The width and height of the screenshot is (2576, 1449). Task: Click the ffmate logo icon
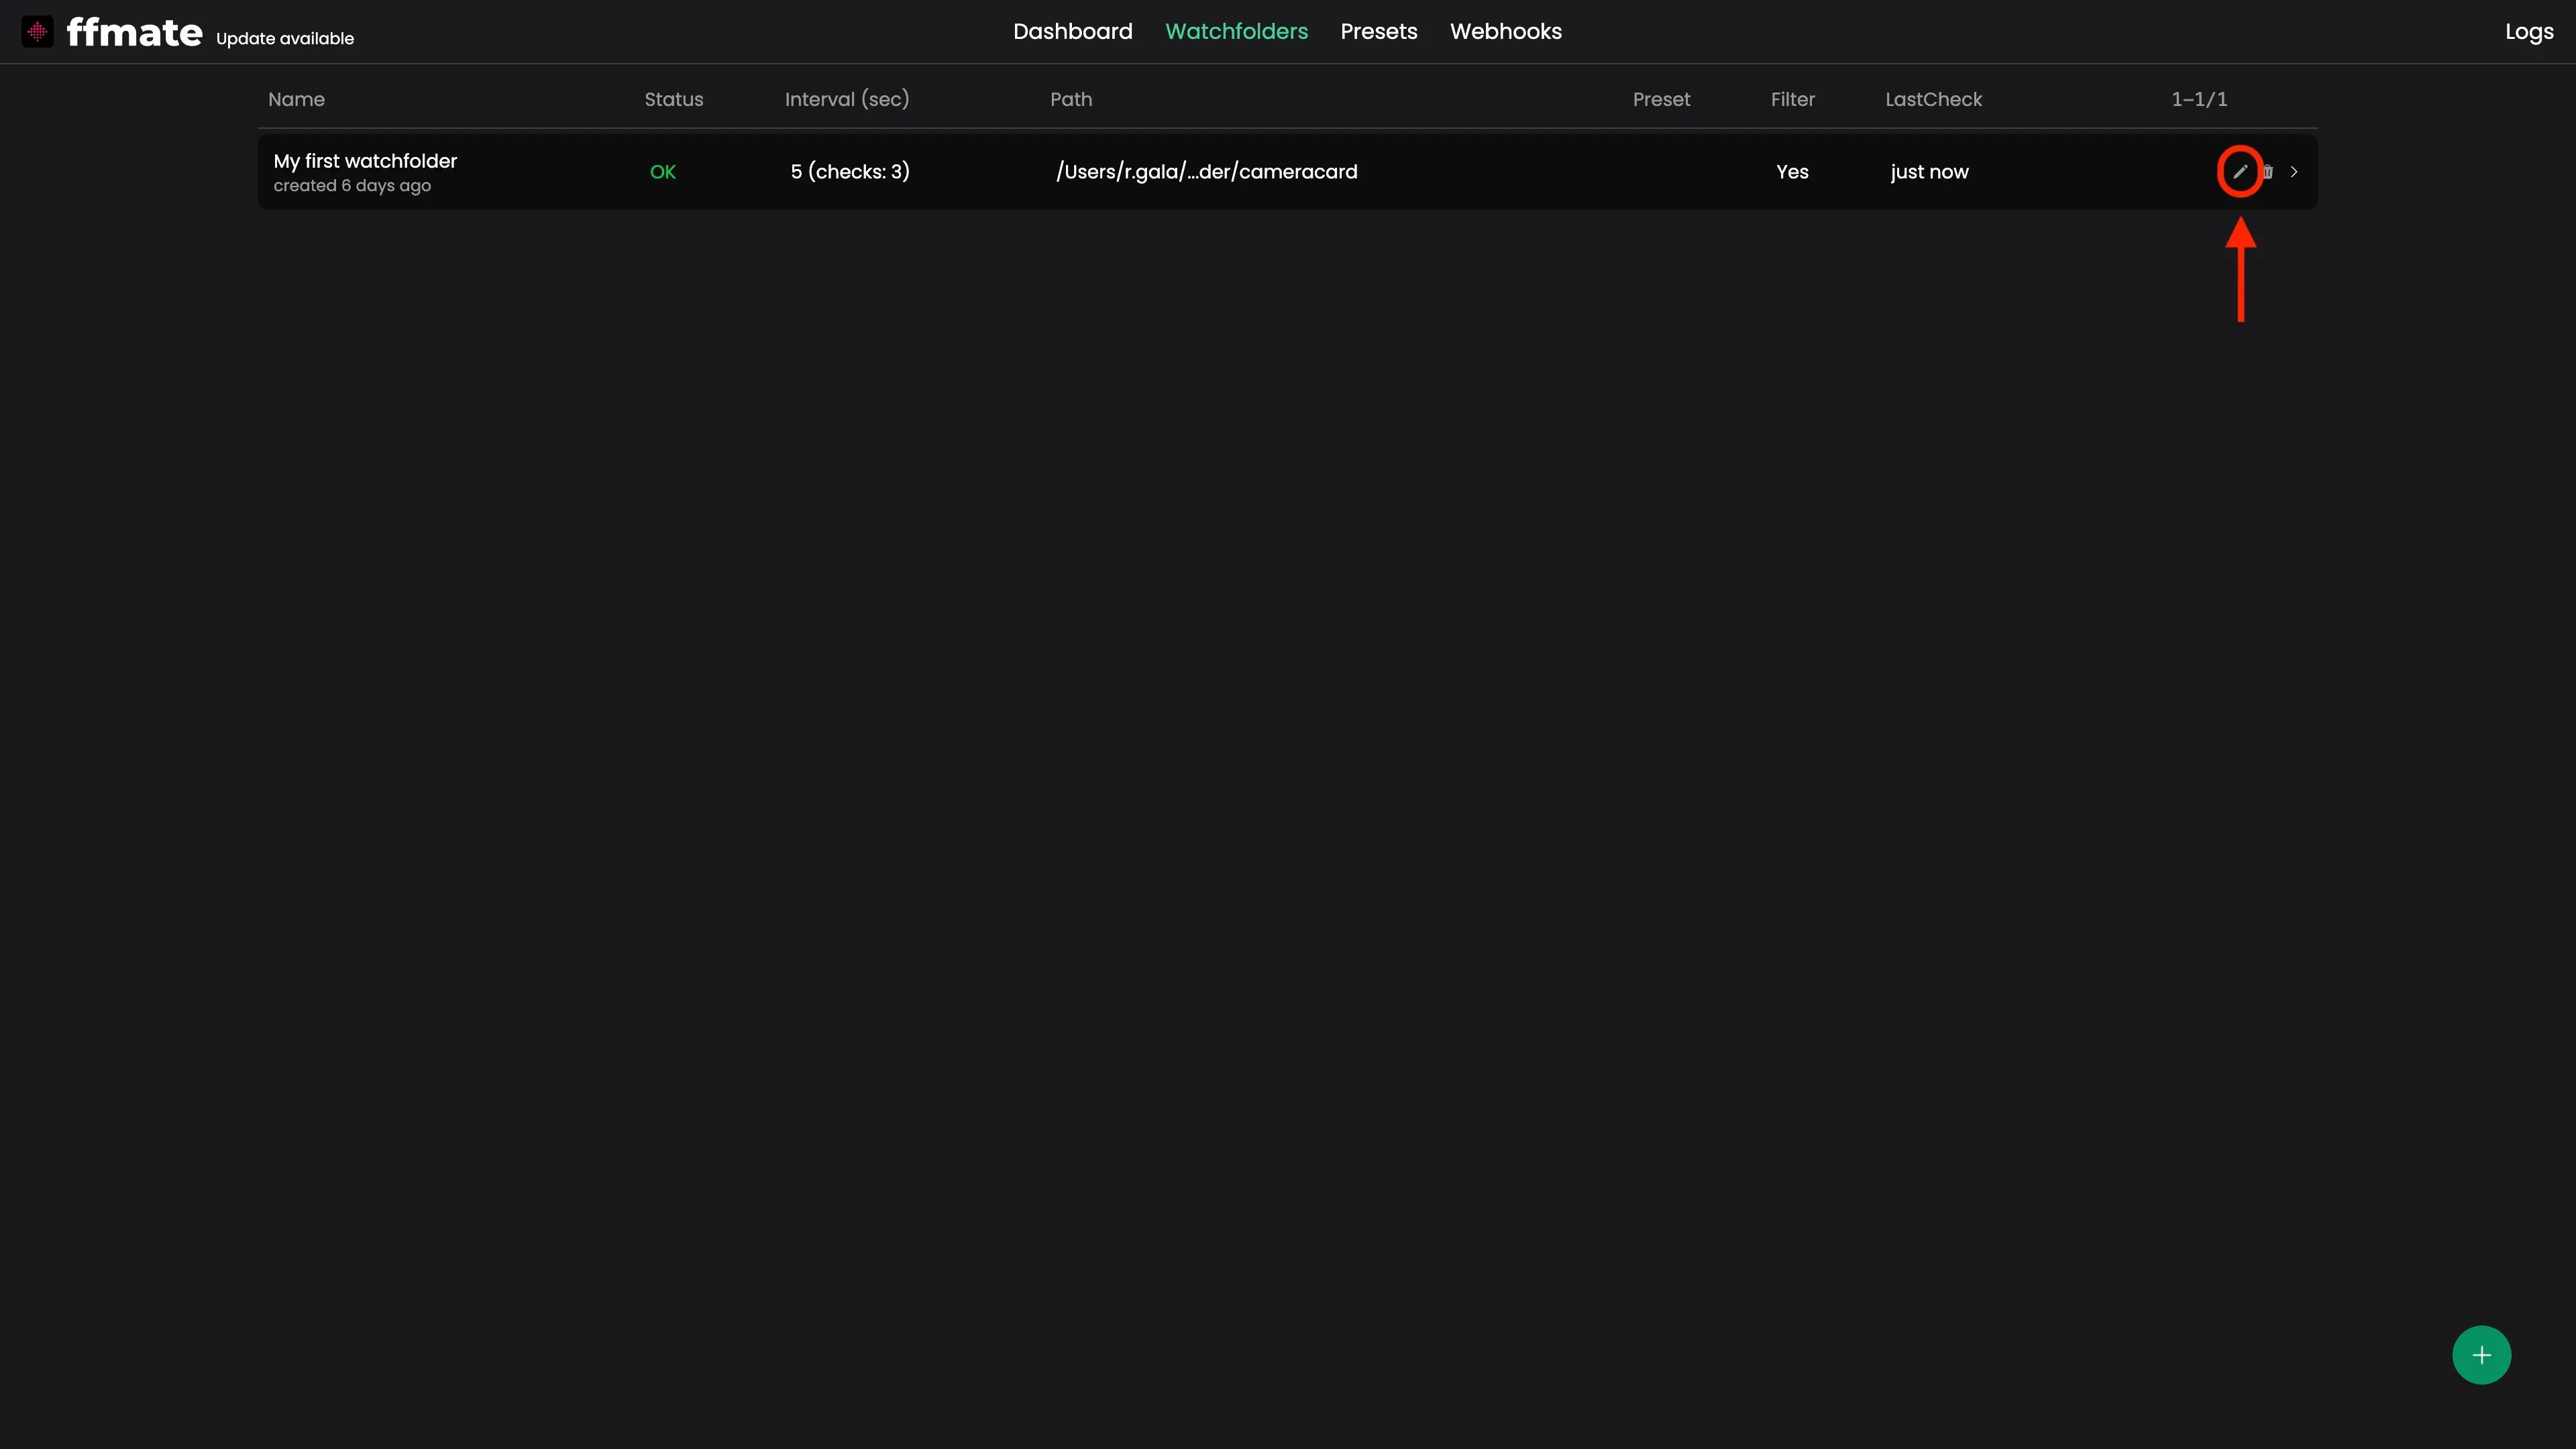click(x=37, y=32)
